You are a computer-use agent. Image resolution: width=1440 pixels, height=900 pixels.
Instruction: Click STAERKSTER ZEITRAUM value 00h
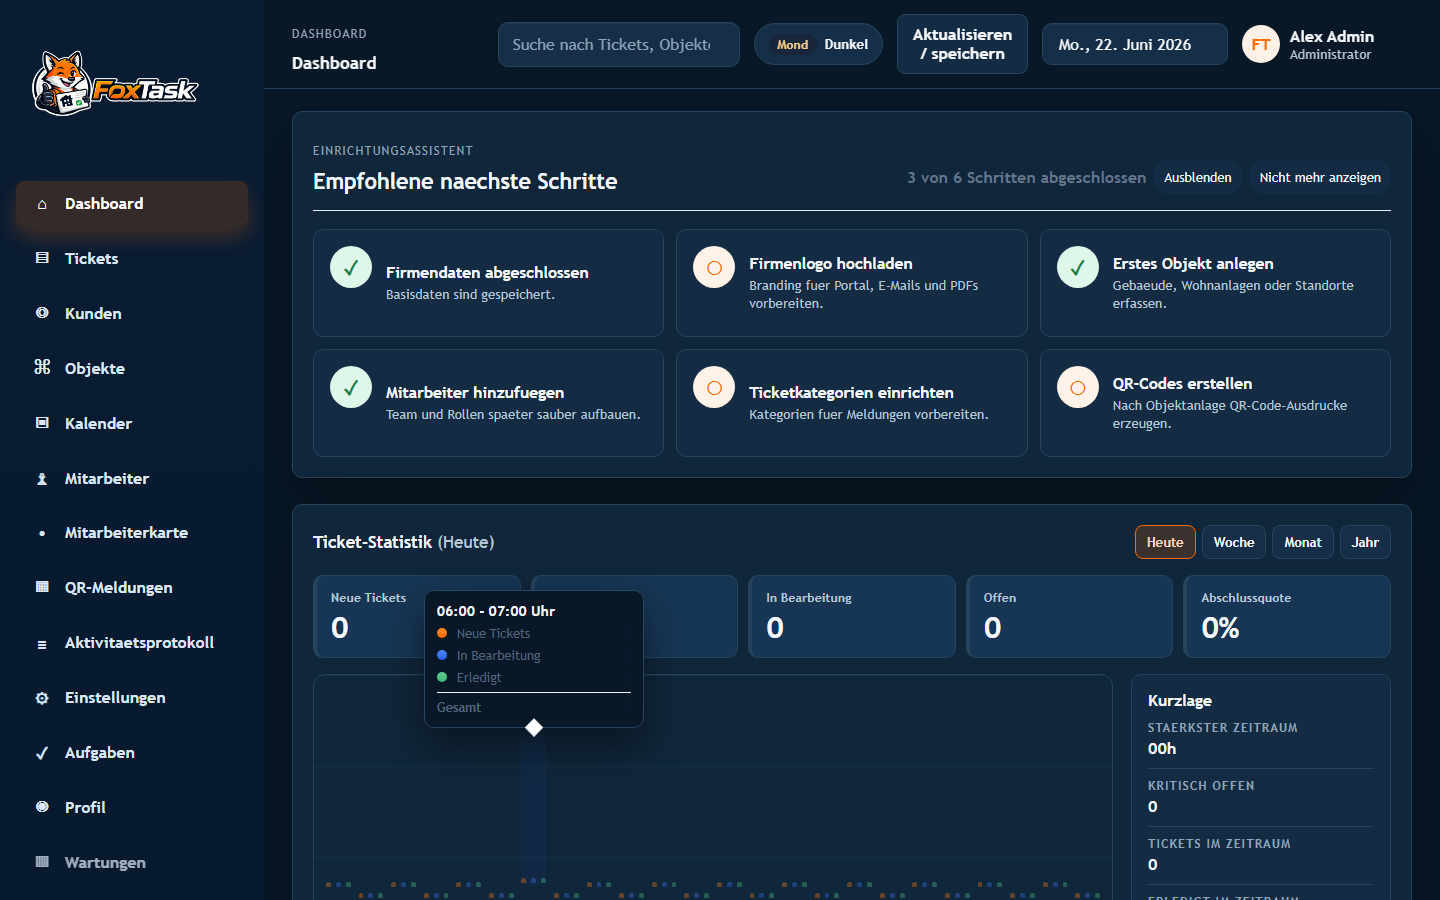pyautogui.click(x=1162, y=748)
